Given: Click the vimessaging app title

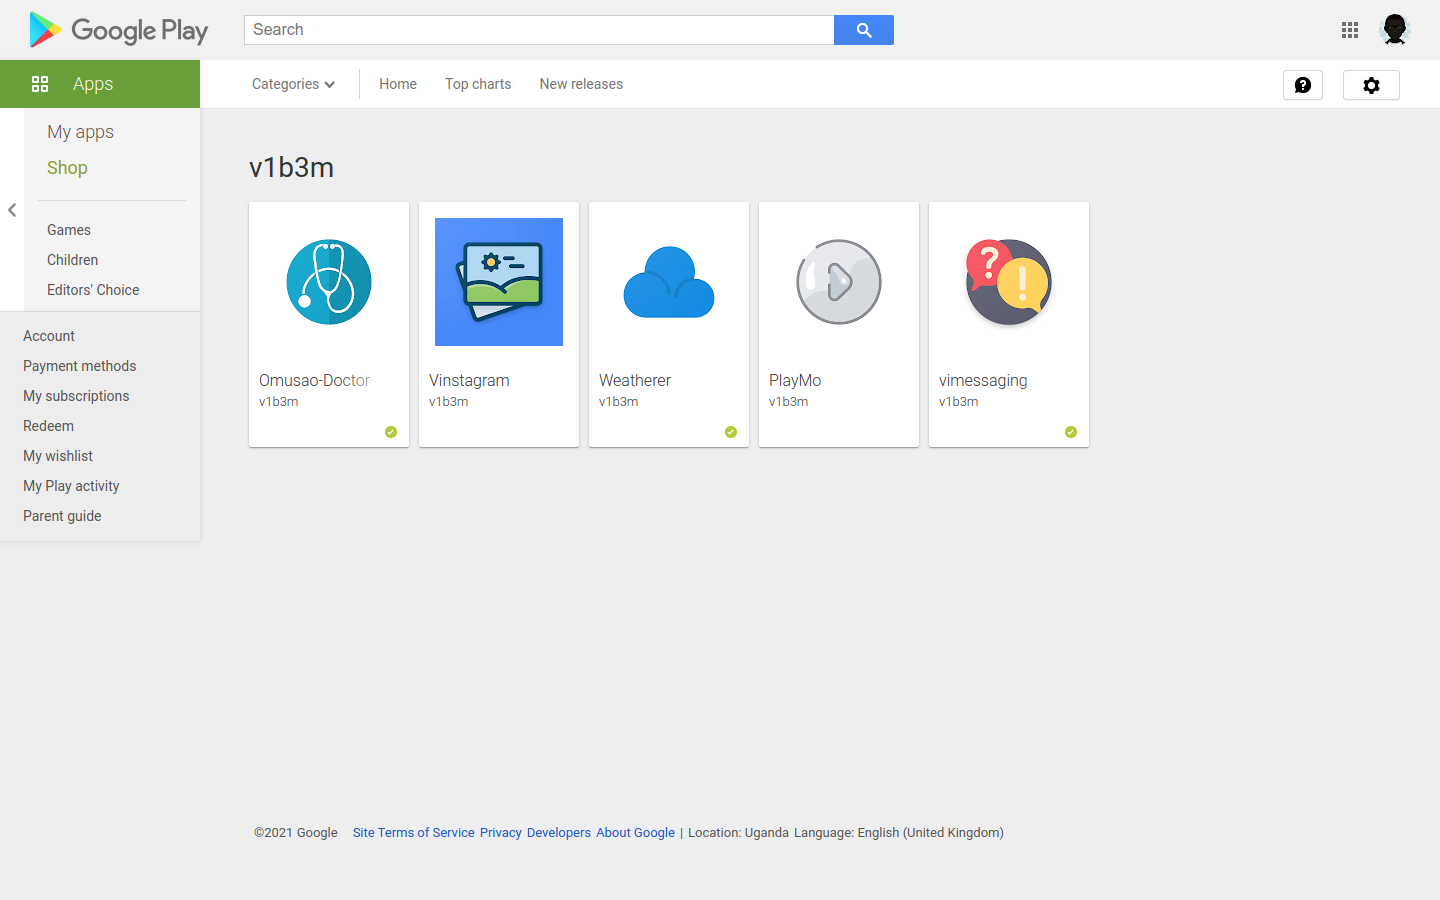Looking at the screenshot, I should (x=983, y=380).
